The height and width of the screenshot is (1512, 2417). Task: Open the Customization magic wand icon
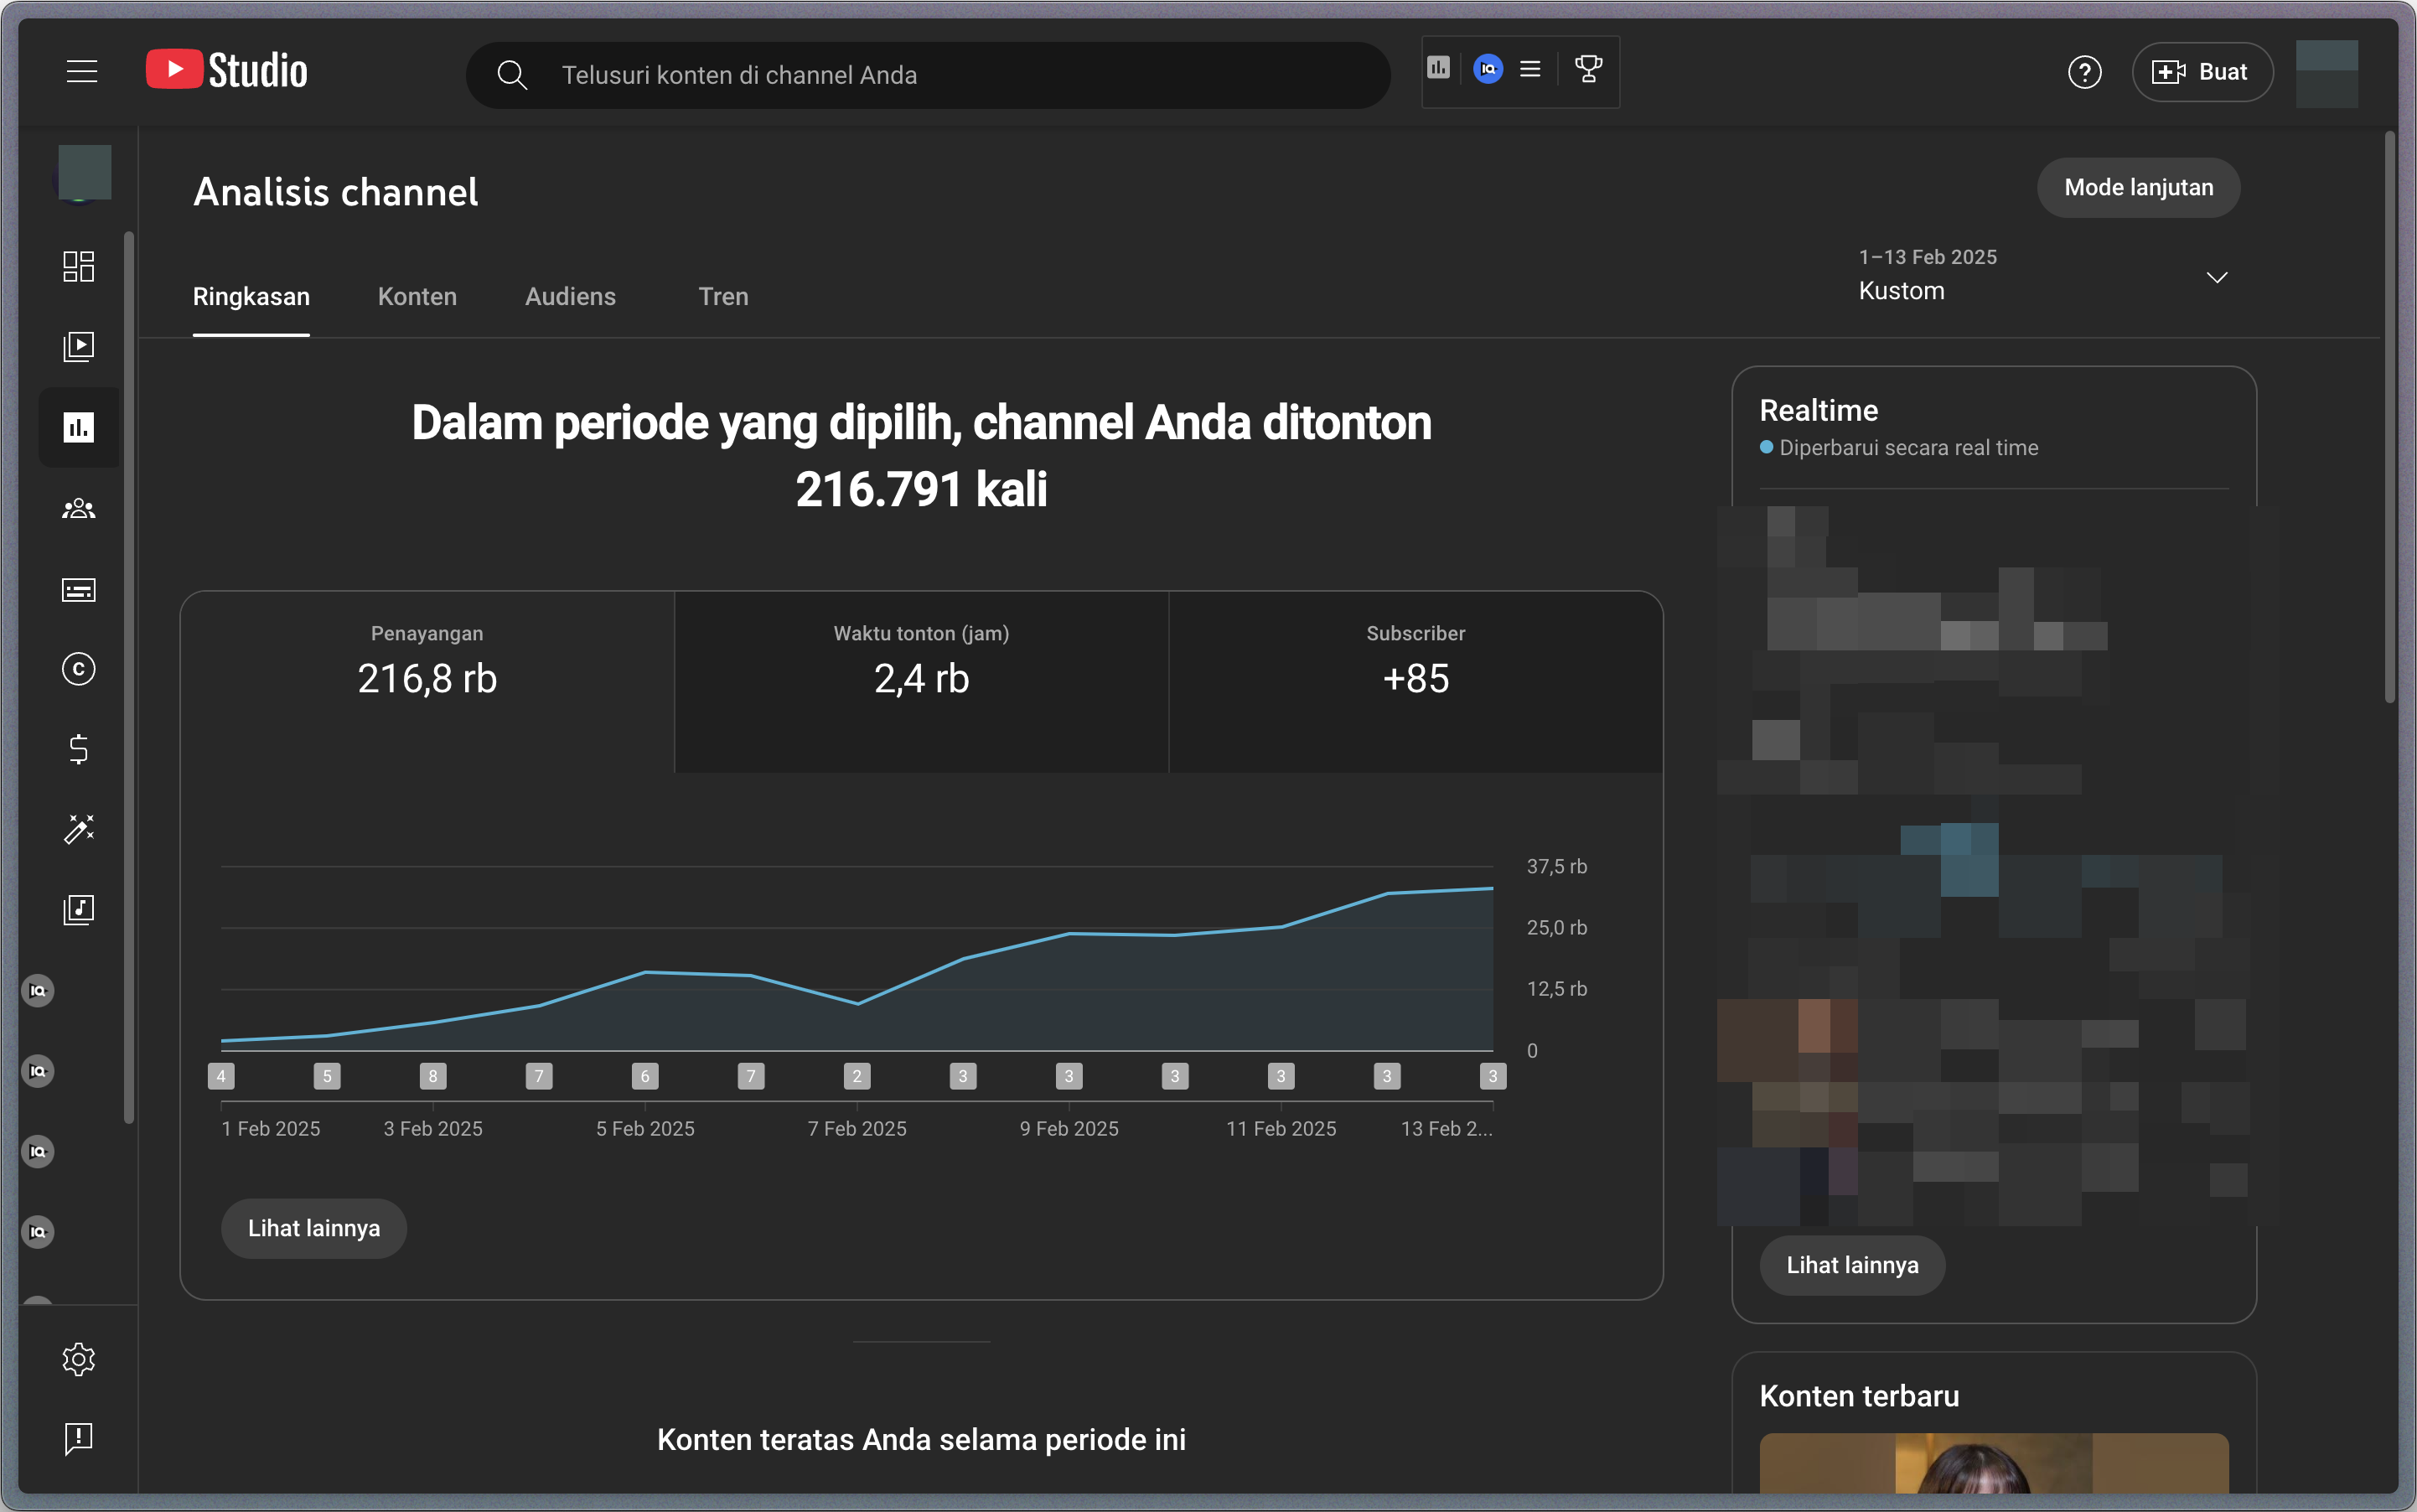click(x=78, y=829)
